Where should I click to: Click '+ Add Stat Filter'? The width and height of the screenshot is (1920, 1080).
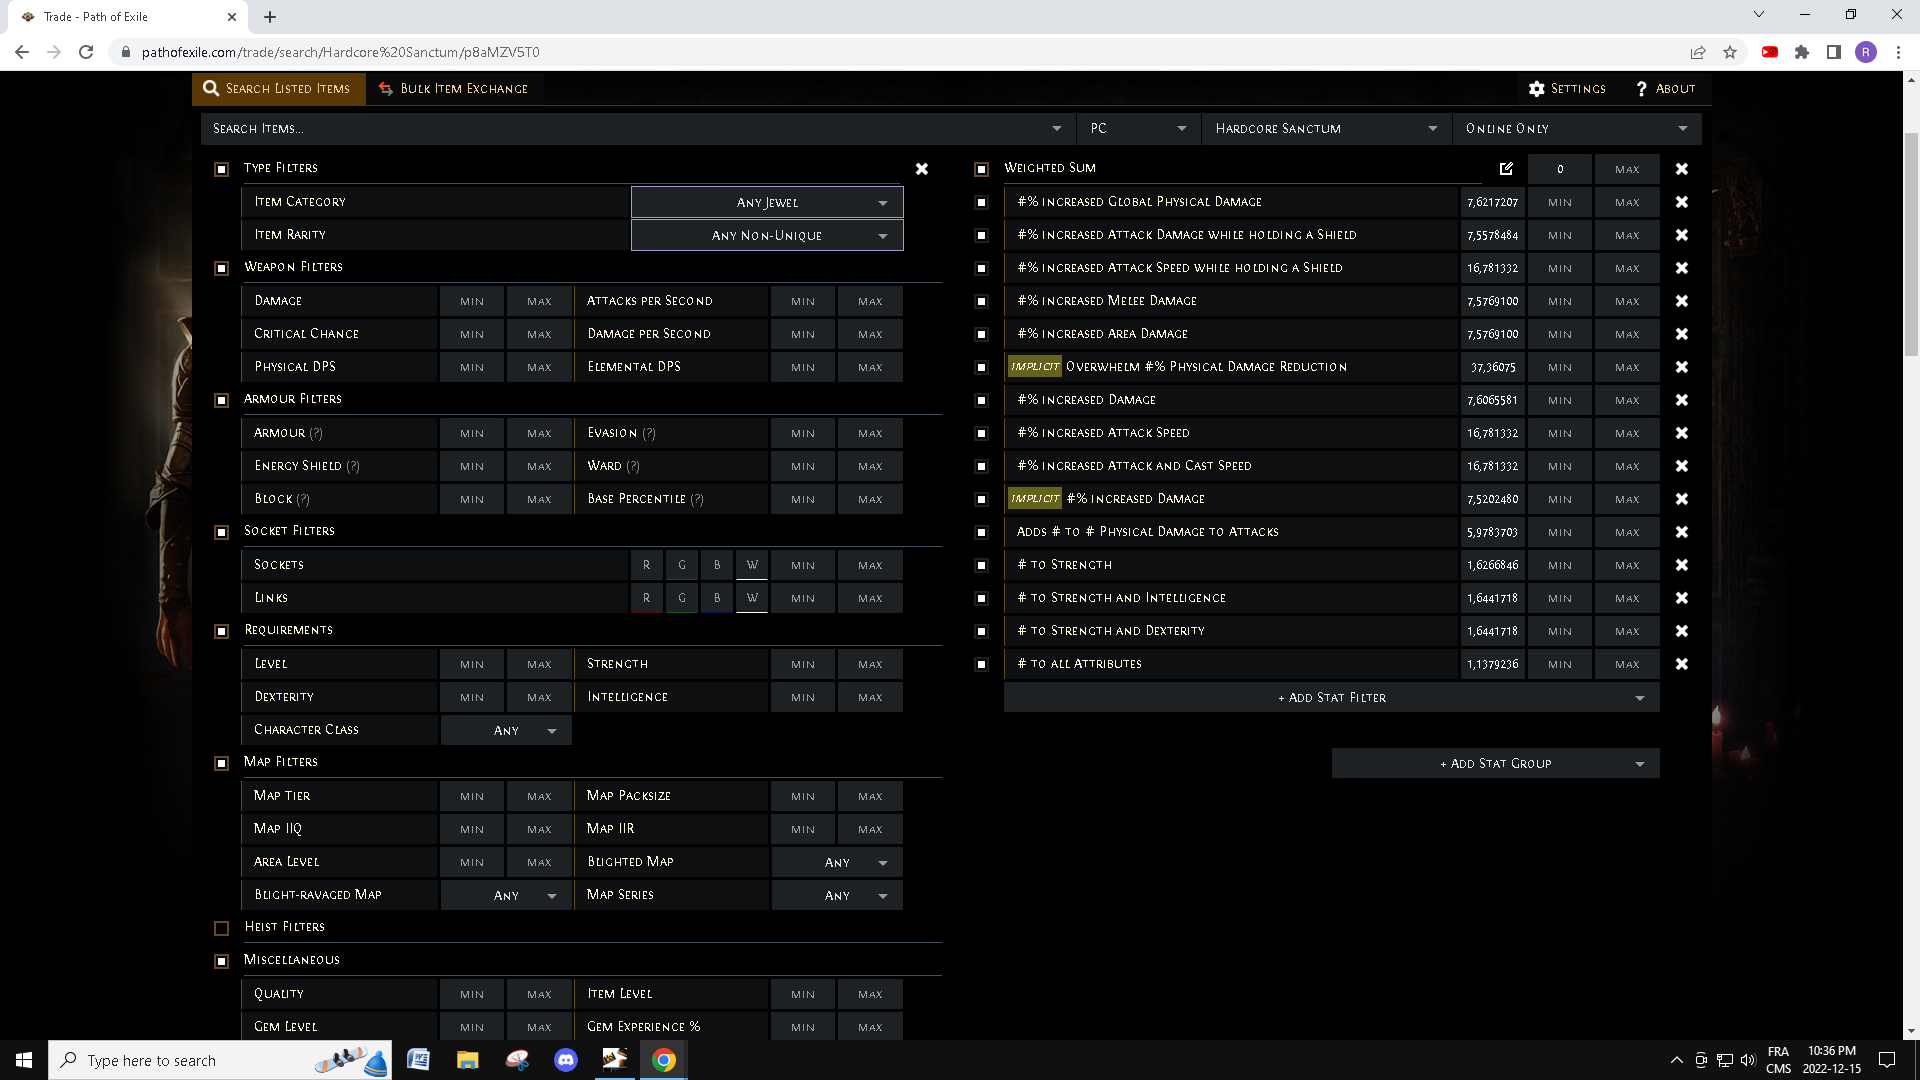pos(1330,697)
